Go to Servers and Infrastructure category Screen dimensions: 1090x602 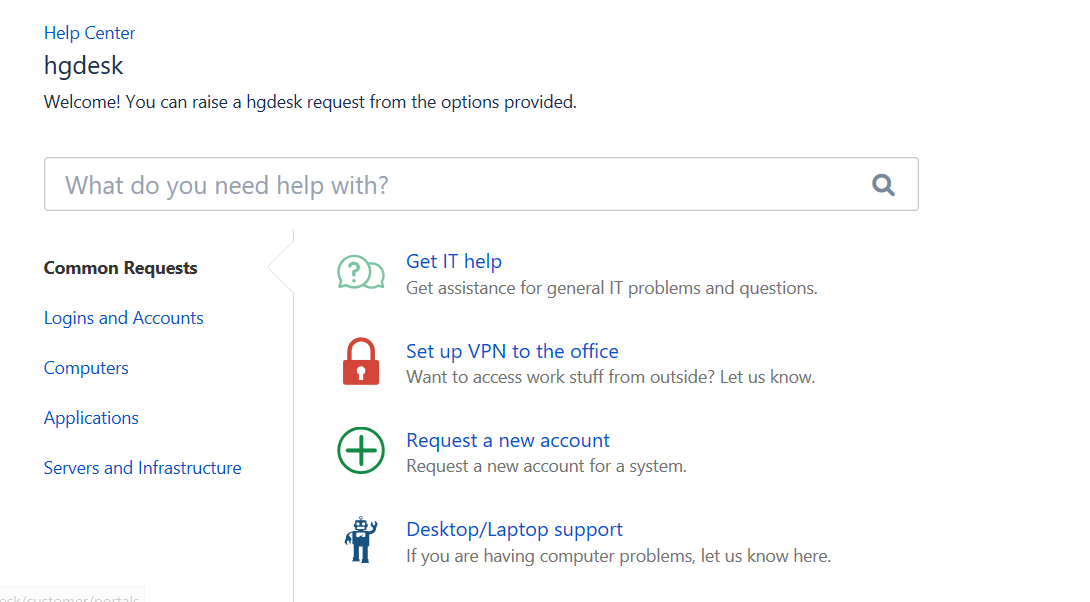(x=142, y=468)
